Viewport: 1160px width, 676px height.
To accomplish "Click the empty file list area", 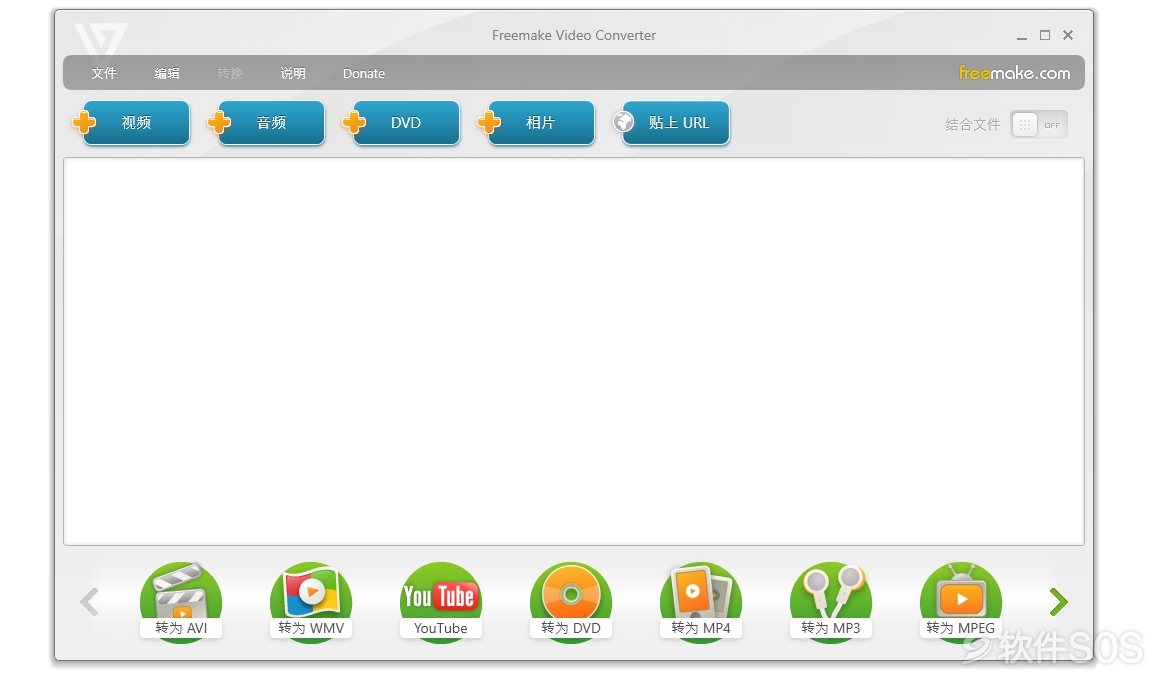I will 574,351.
